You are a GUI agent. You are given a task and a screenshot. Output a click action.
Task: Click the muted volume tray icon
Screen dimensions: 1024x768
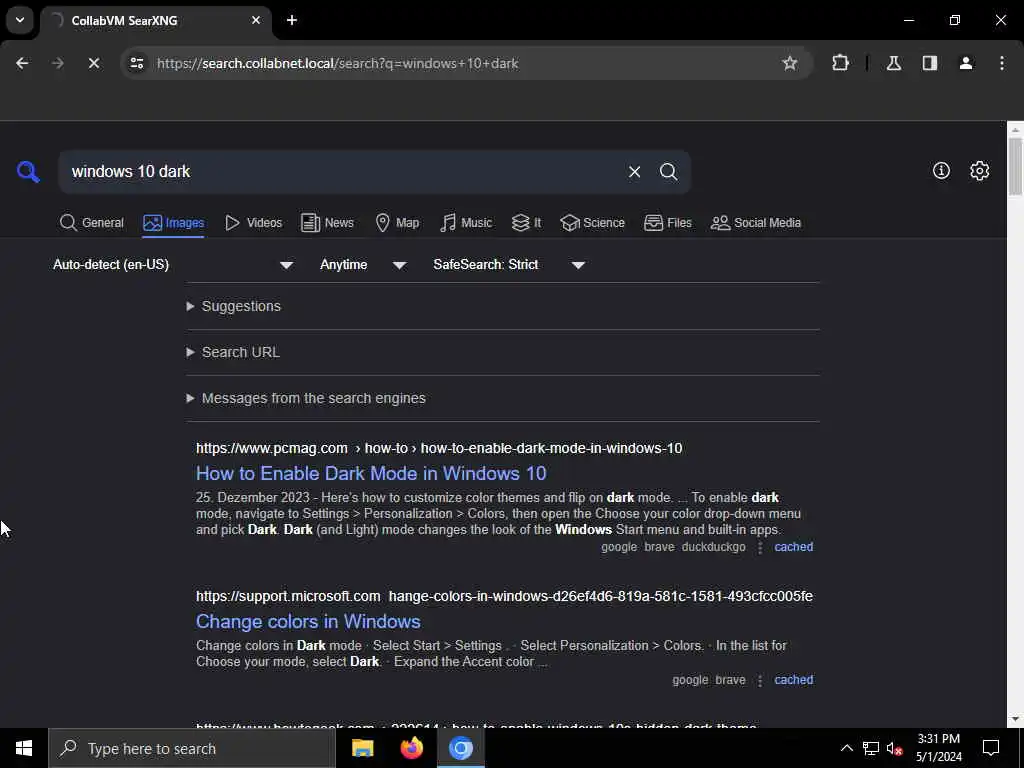[895, 748]
